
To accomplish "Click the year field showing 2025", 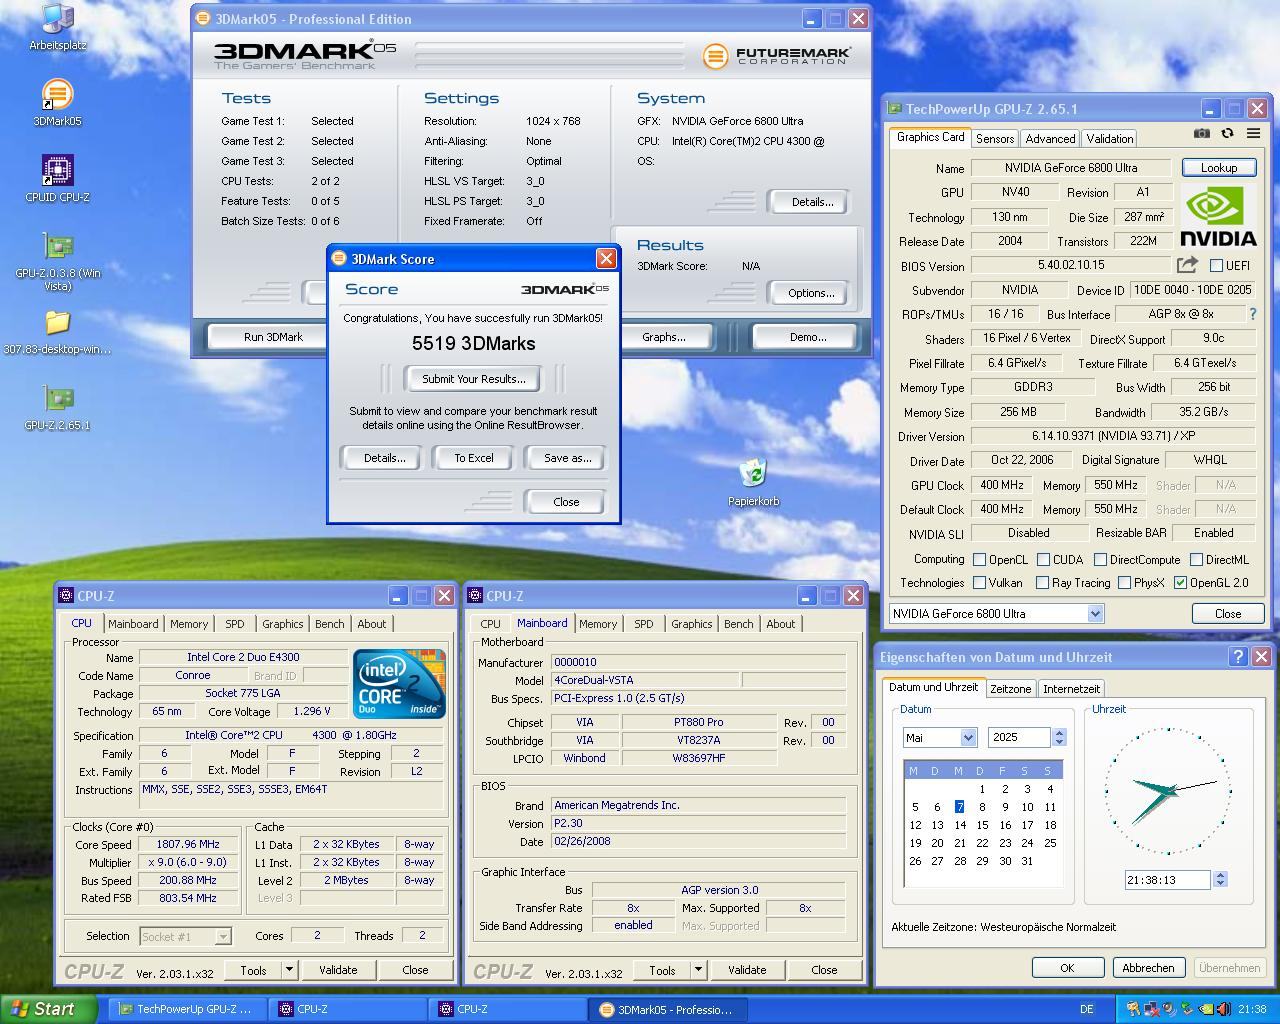I will click(1019, 737).
